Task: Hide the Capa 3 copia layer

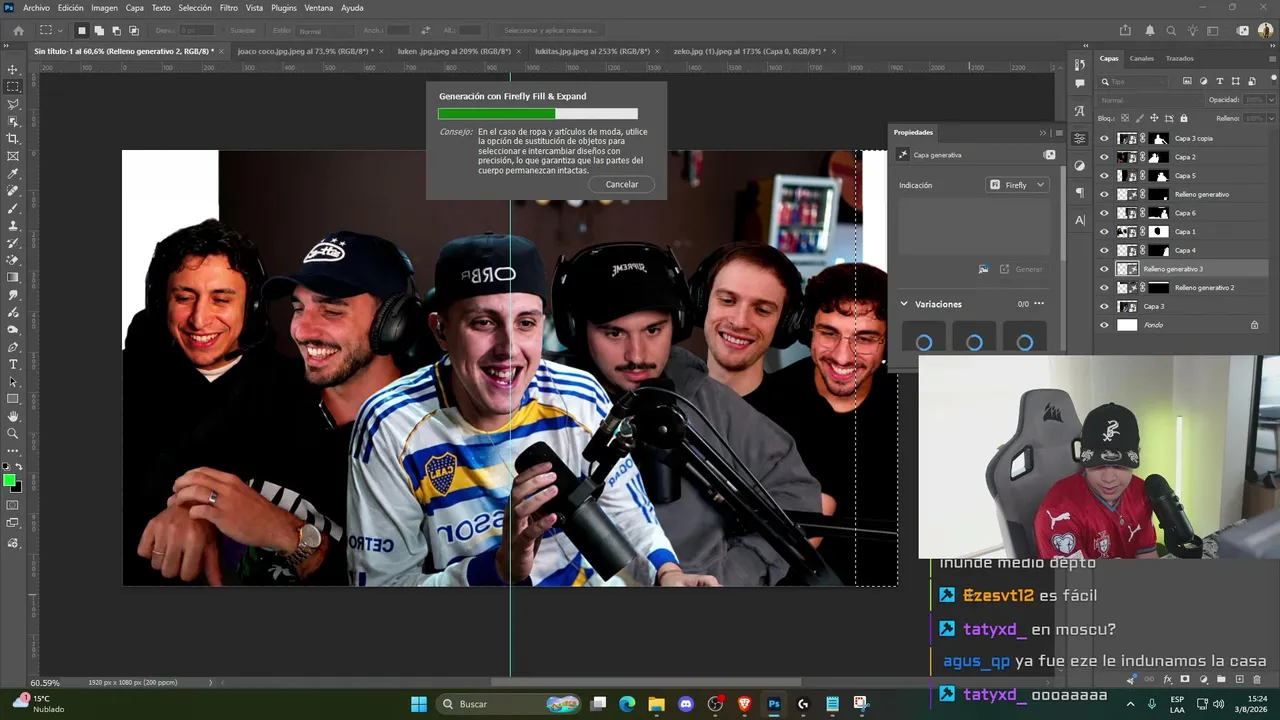Action: (x=1104, y=139)
